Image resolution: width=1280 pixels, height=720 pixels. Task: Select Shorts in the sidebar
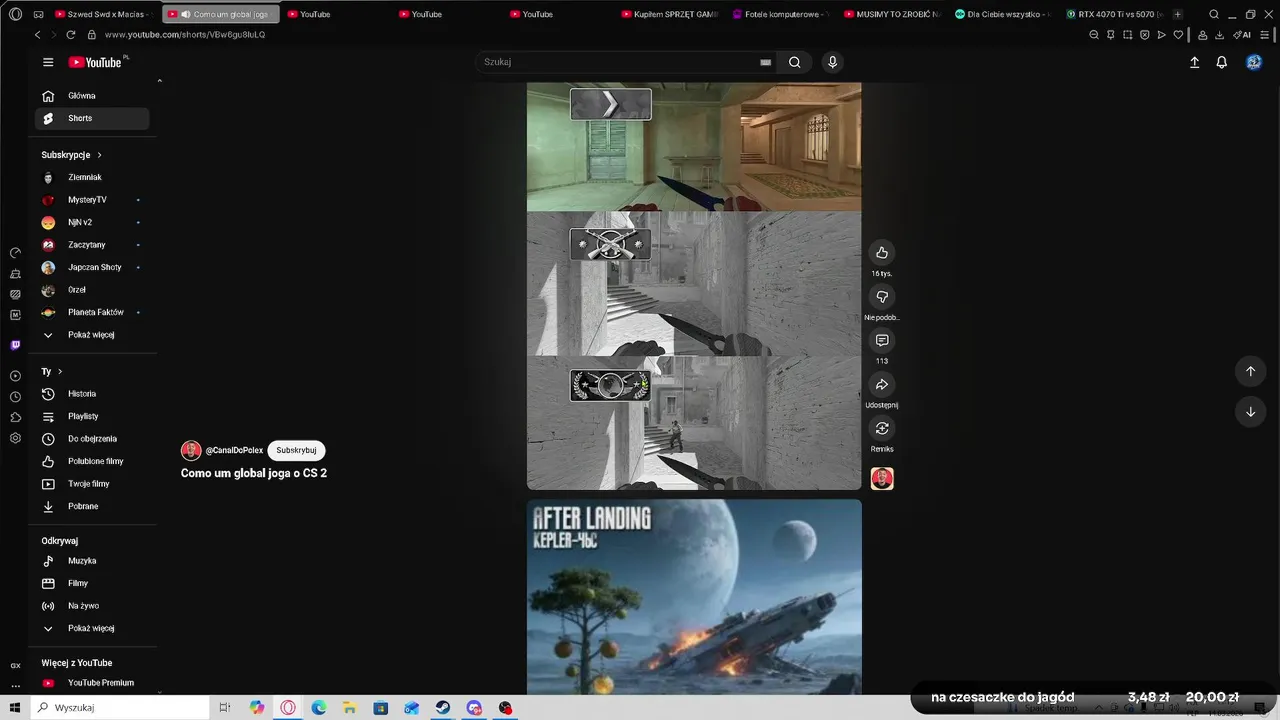point(92,118)
